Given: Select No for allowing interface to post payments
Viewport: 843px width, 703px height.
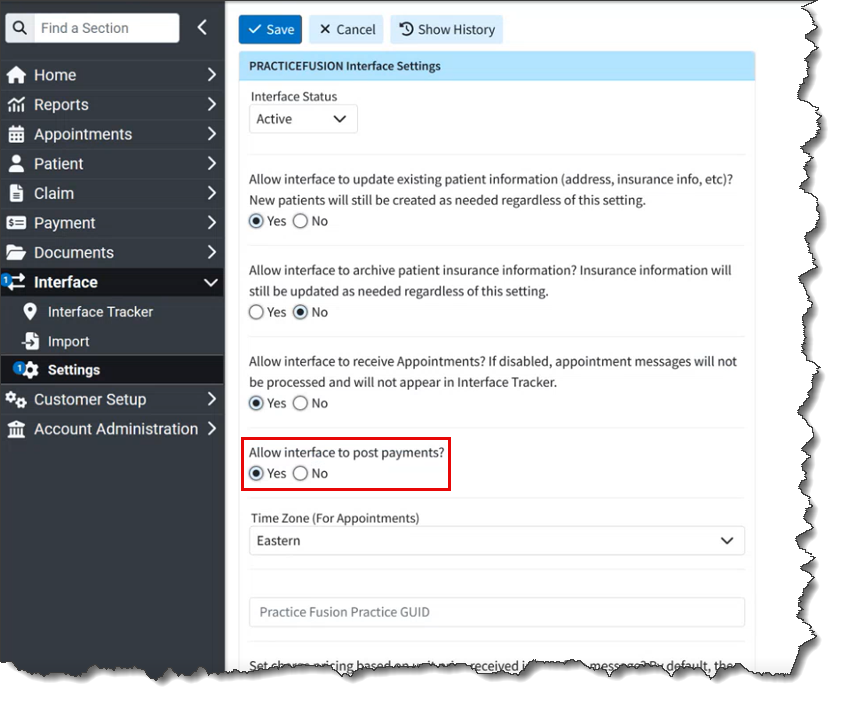Looking at the screenshot, I should pyautogui.click(x=301, y=474).
